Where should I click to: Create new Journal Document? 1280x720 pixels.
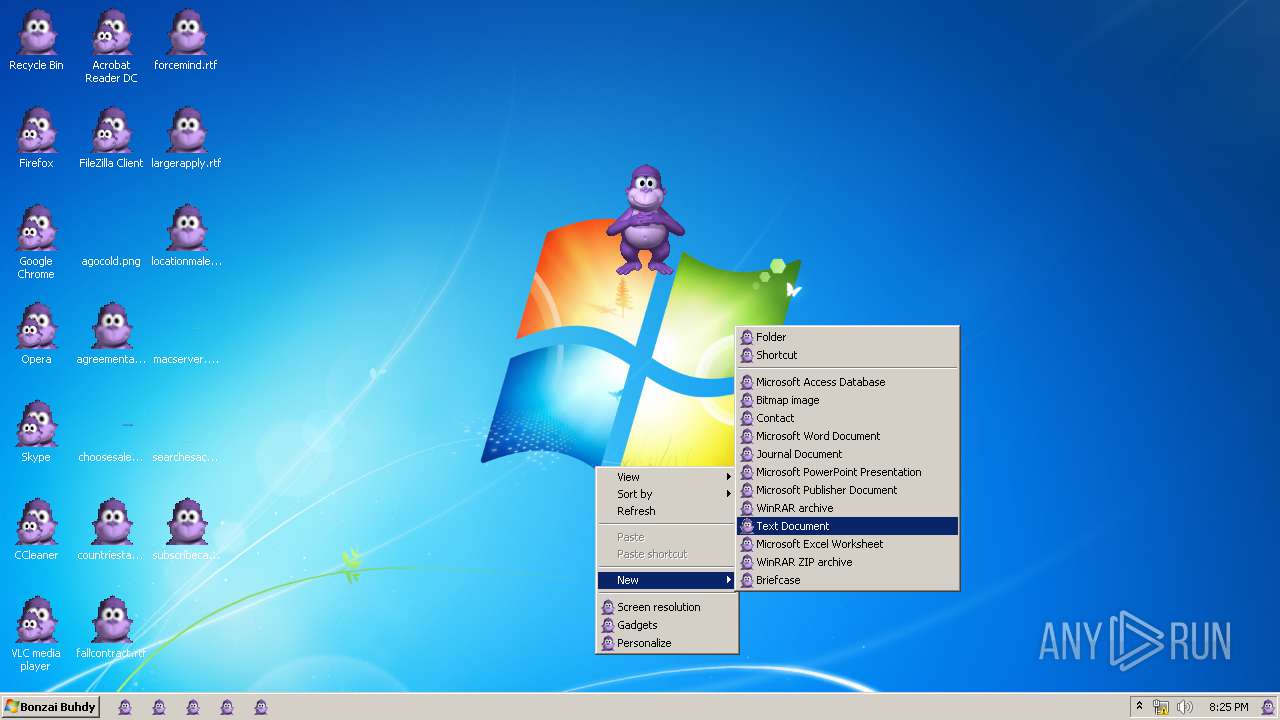coord(847,454)
